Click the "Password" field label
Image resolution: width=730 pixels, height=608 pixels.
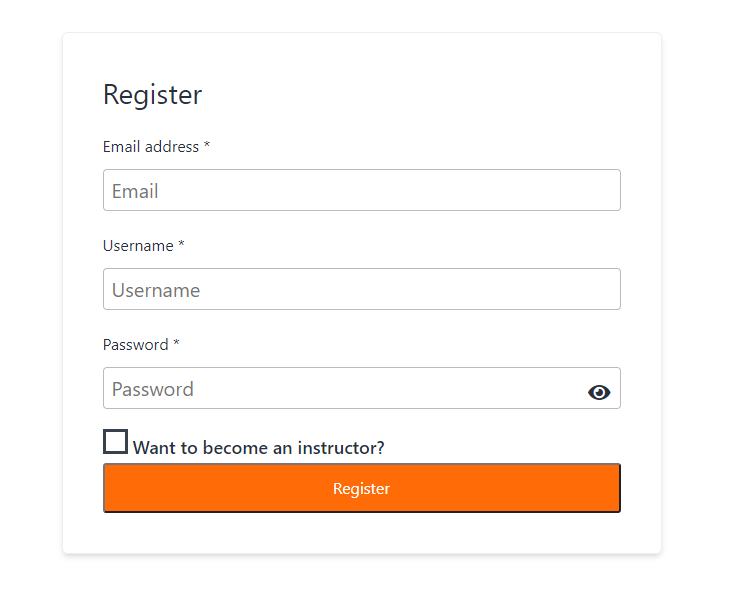[x=135, y=345]
